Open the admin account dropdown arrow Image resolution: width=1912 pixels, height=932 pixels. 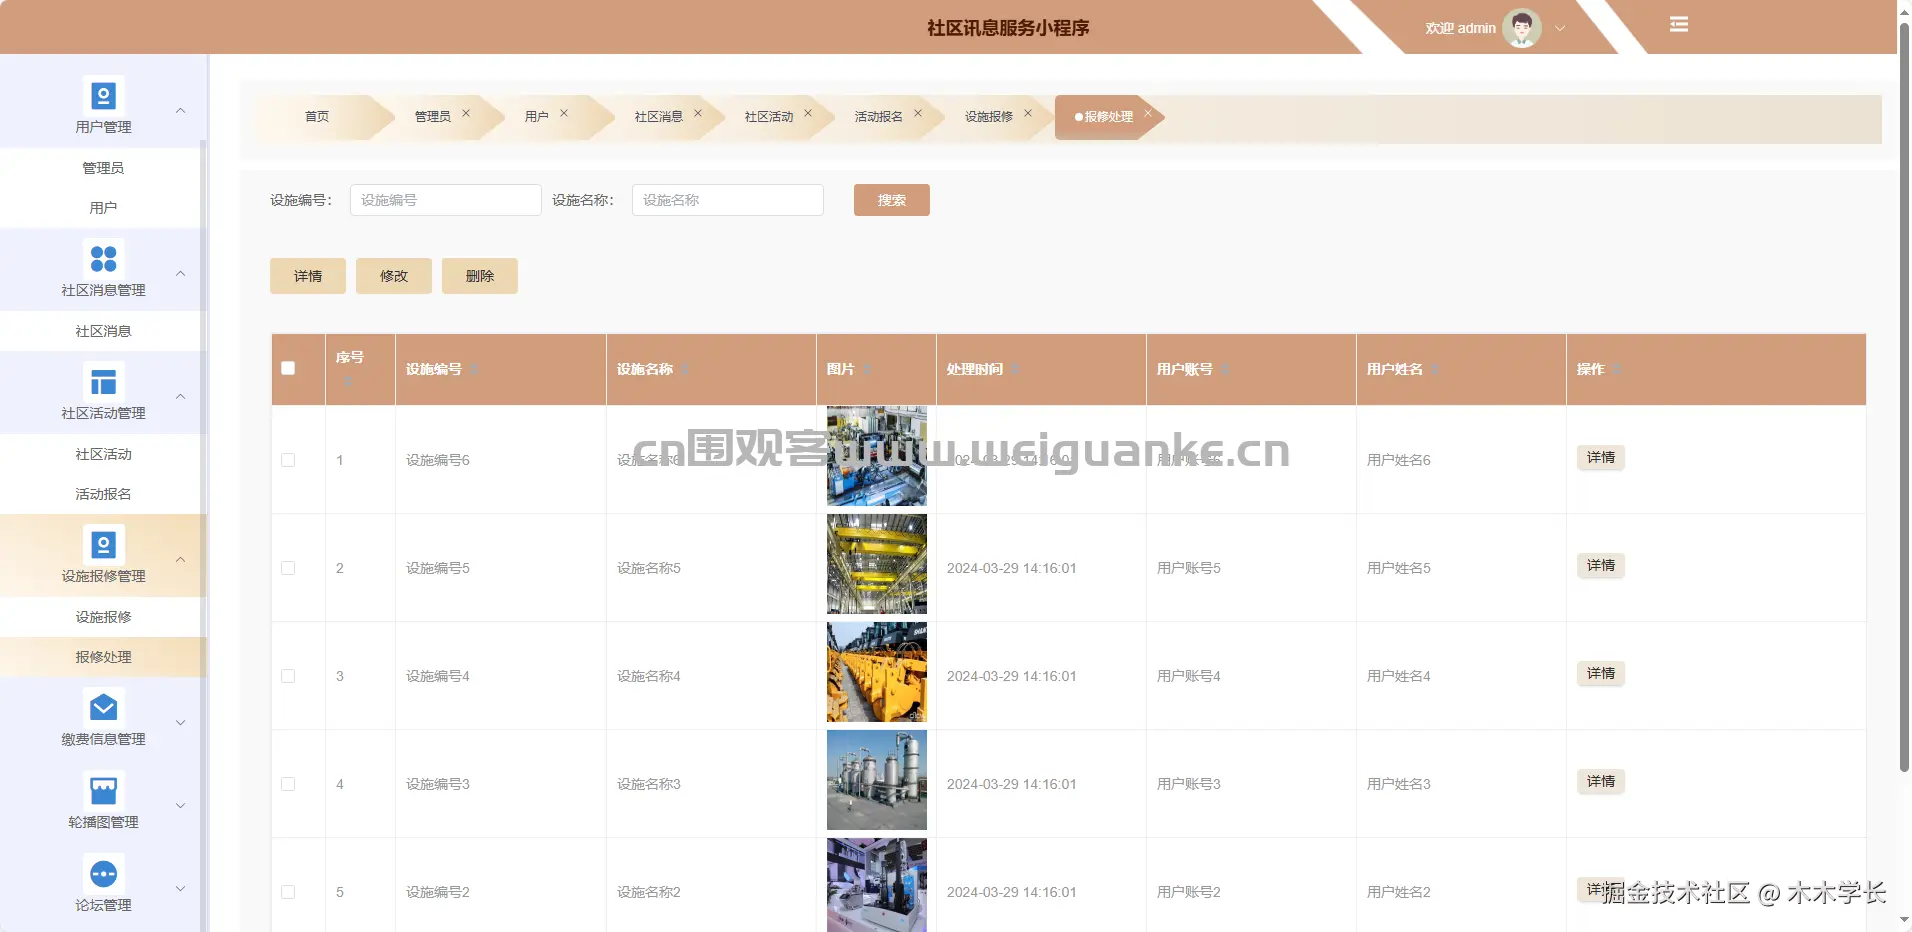pos(1560,29)
